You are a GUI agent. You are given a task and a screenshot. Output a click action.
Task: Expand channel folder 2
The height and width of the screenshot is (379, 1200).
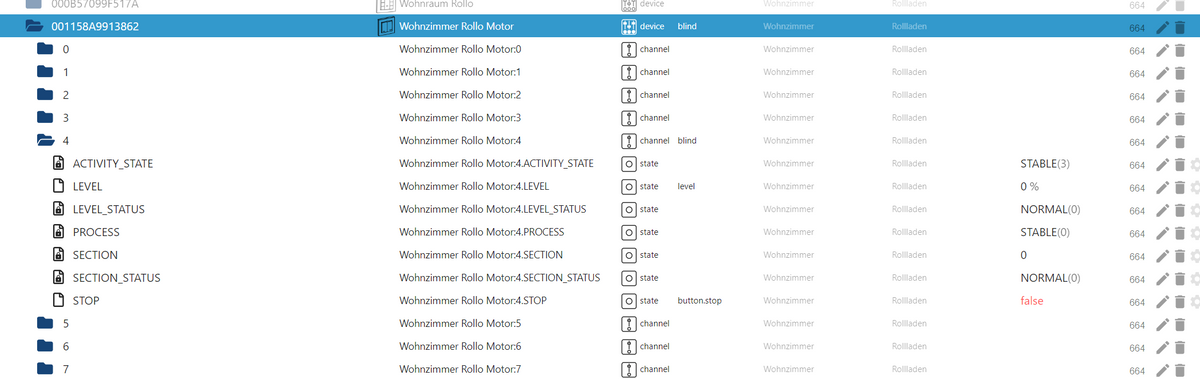click(x=44, y=95)
